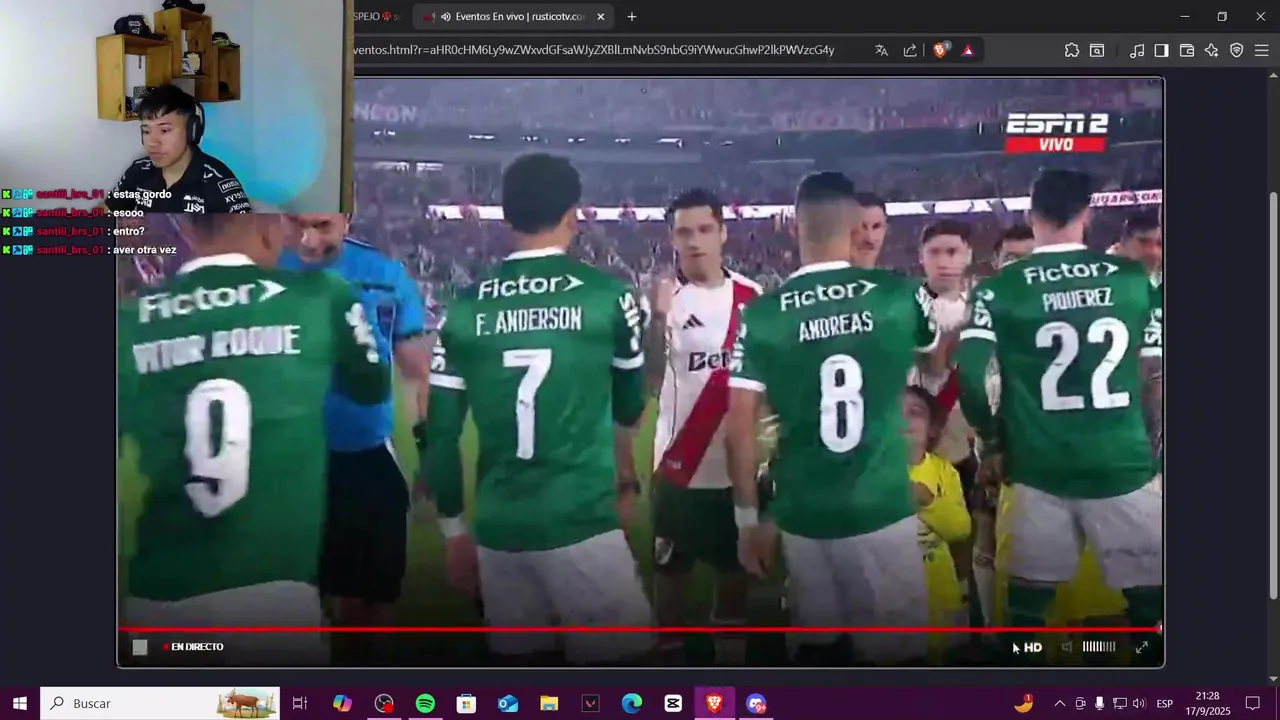Open the browser extensions puzzle icon

[x=1072, y=50]
